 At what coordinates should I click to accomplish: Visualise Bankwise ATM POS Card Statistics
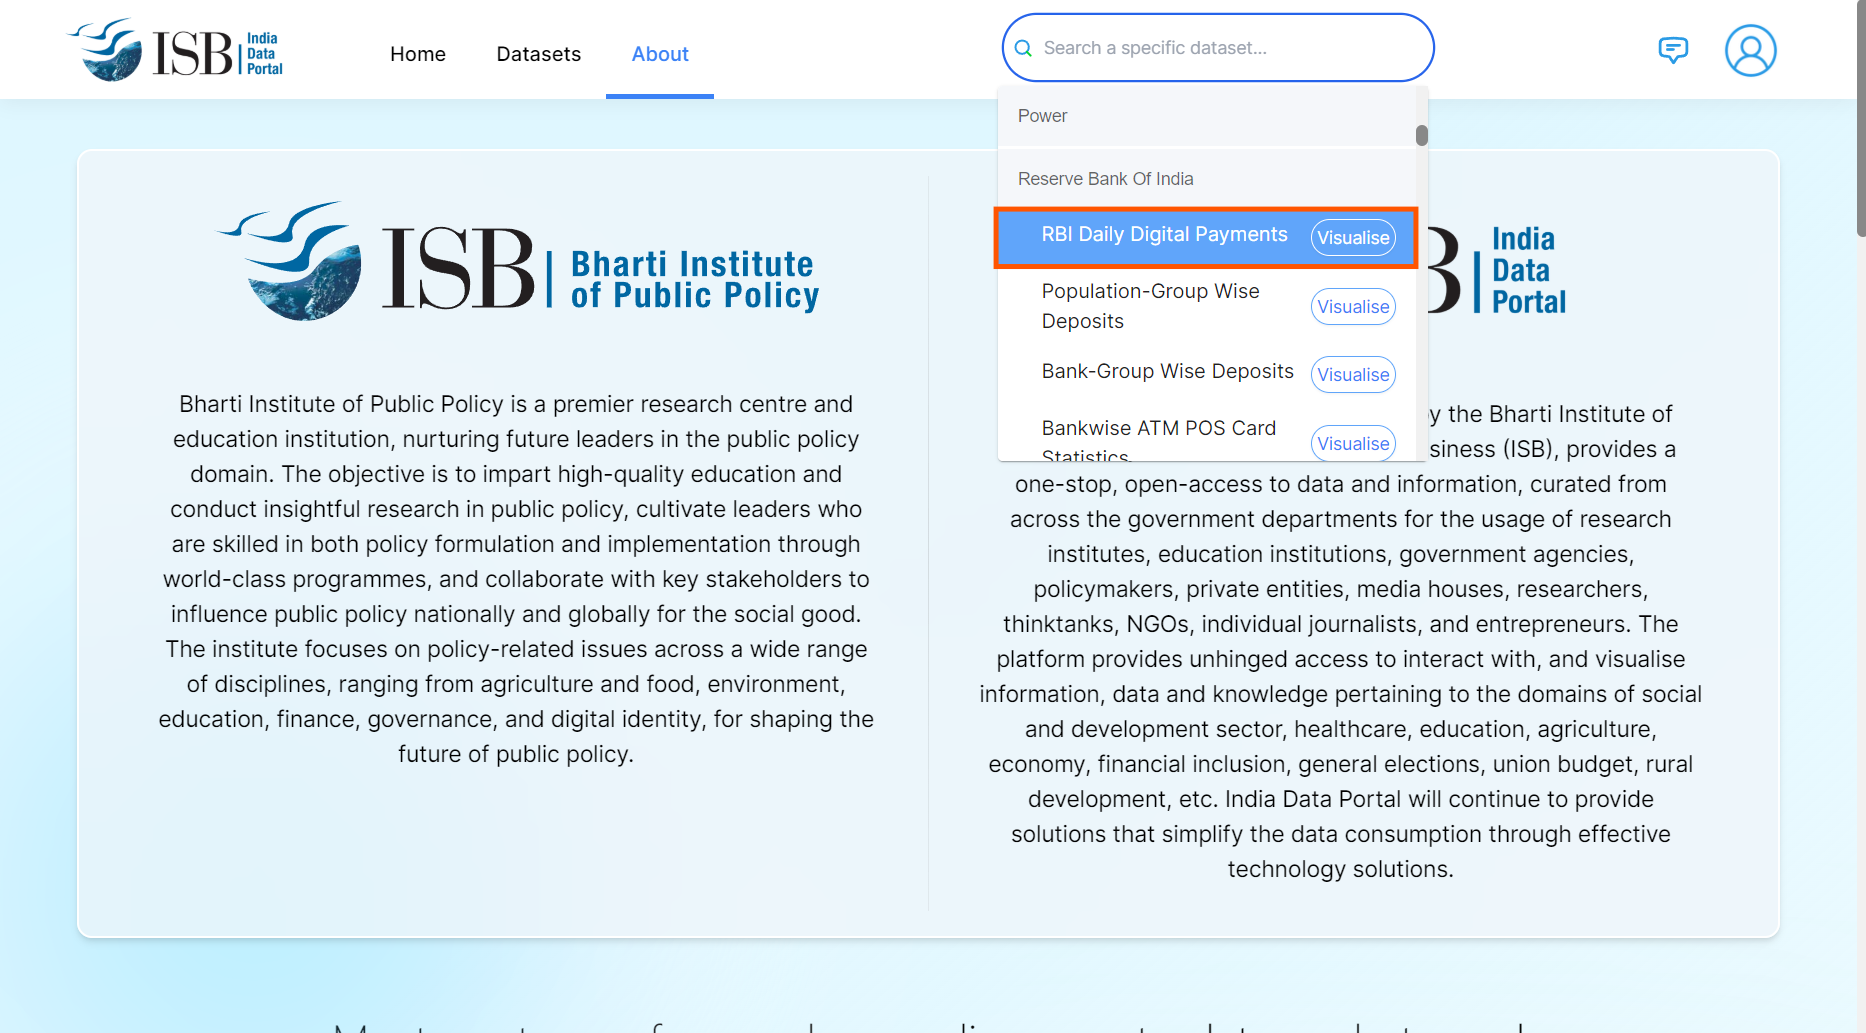click(x=1352, y=444)
